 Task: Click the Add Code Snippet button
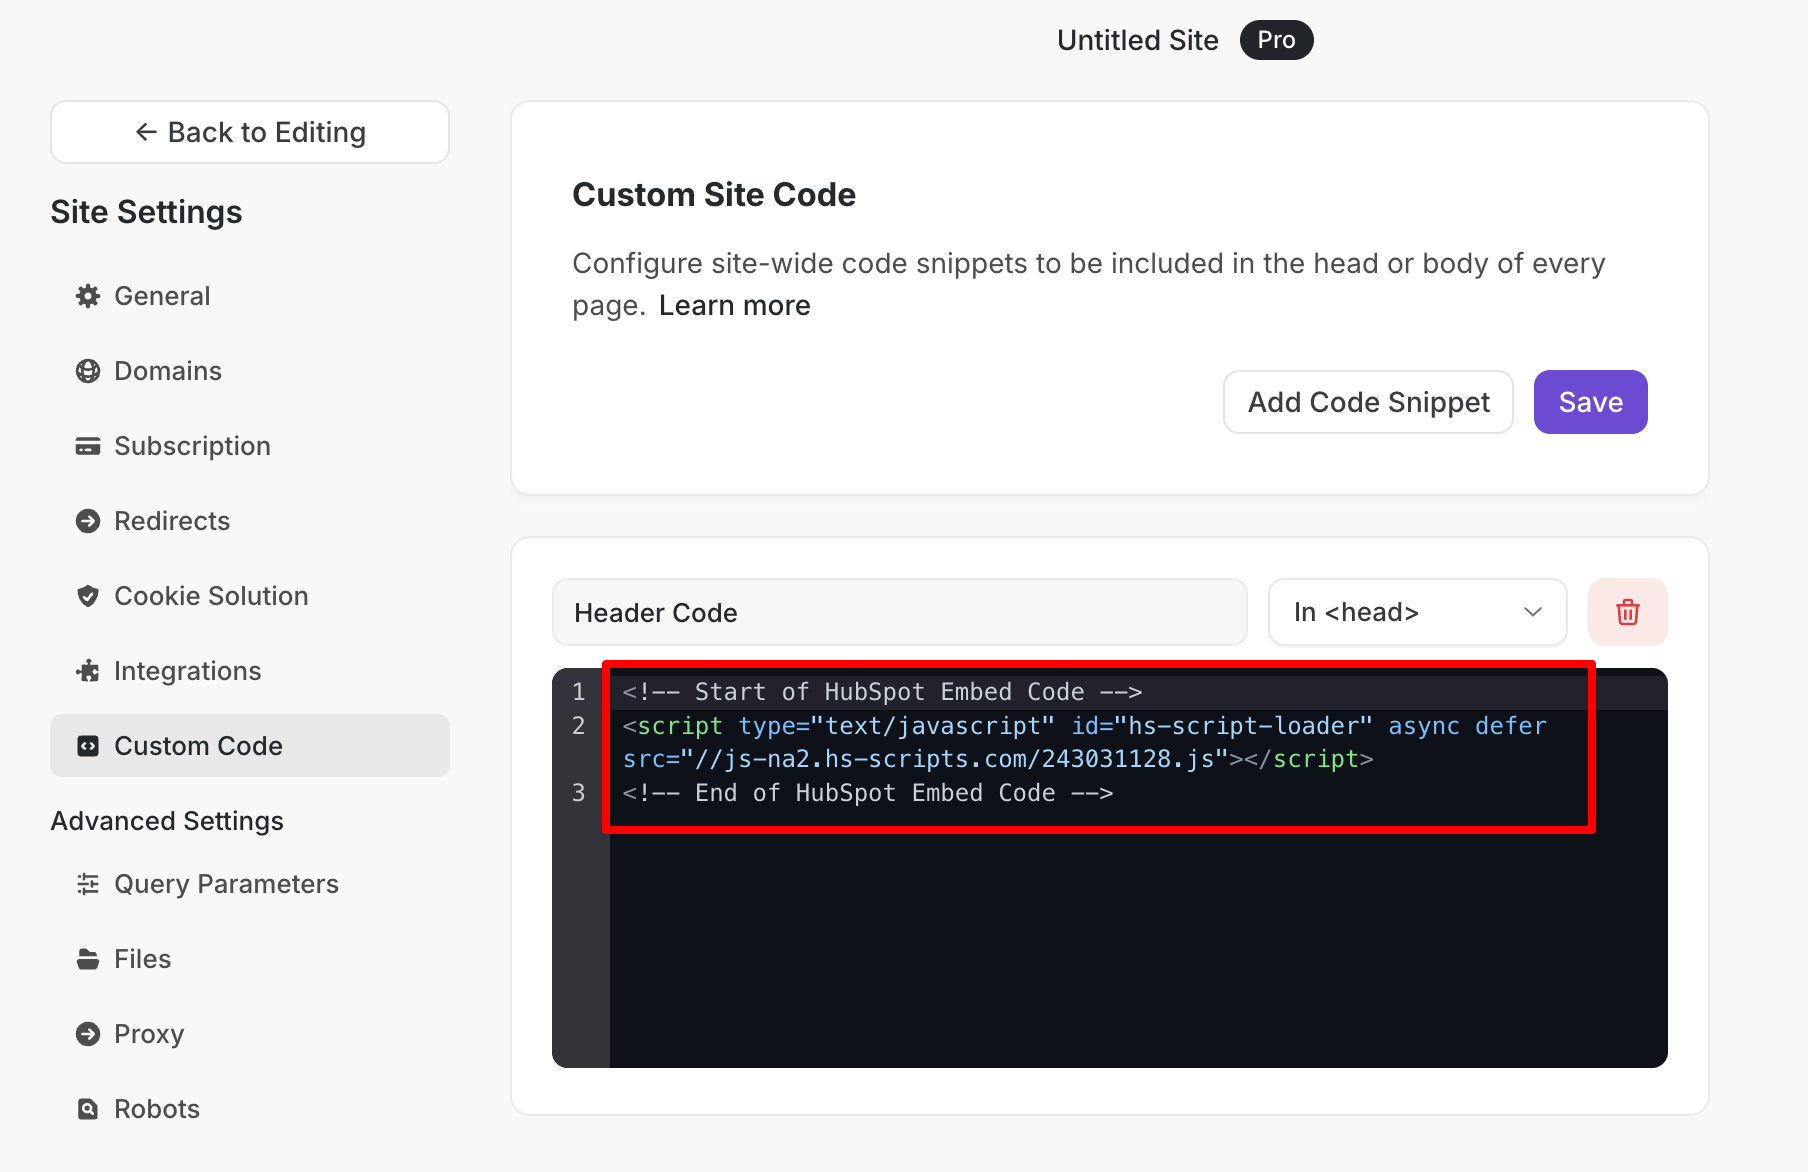coord(1368,402)
